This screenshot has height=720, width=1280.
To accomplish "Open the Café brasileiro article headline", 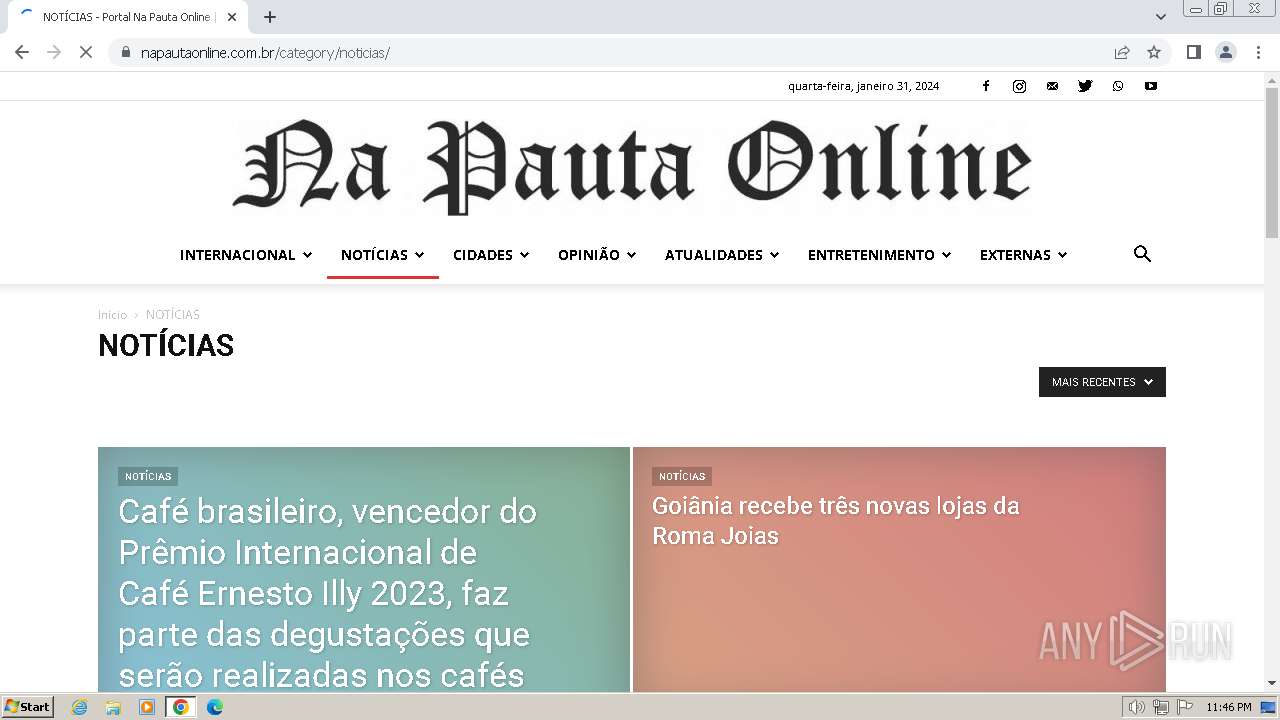I will [327, 593].
